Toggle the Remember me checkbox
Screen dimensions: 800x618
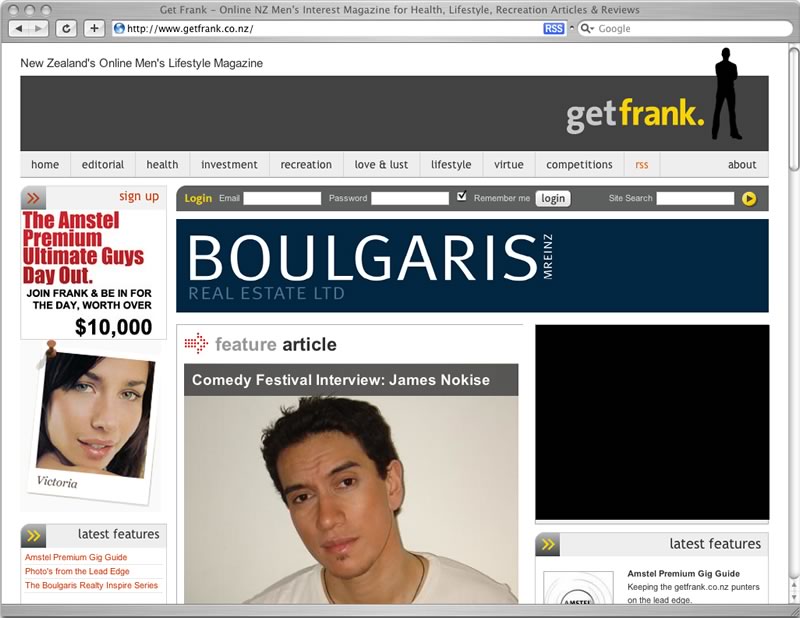click(462, 196)
